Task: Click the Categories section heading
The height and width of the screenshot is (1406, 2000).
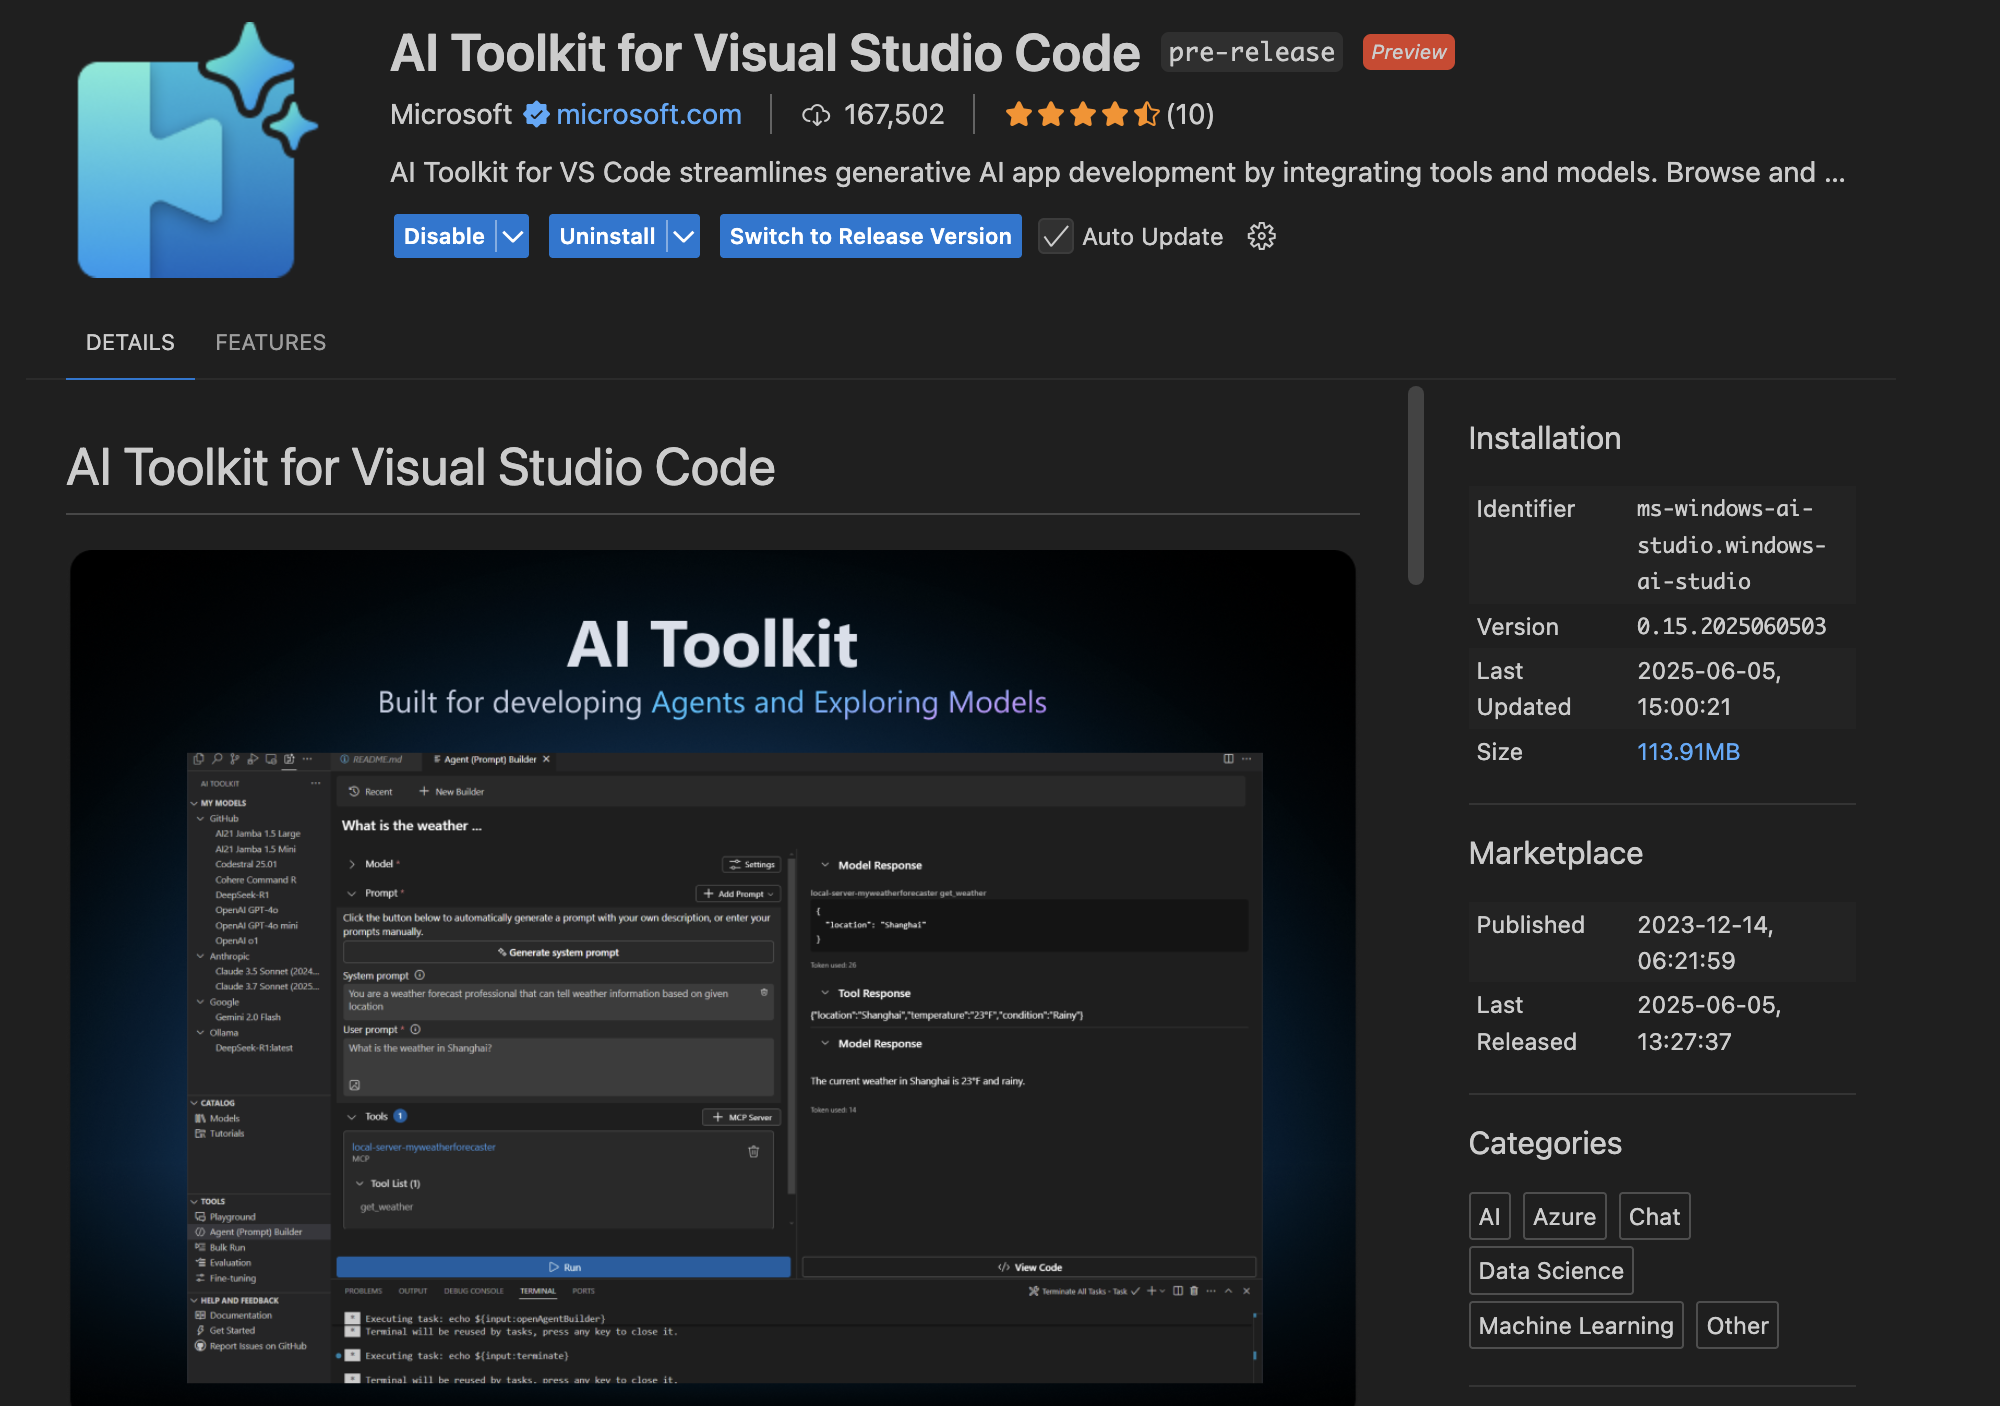Action: (x=1545, y=1143)
